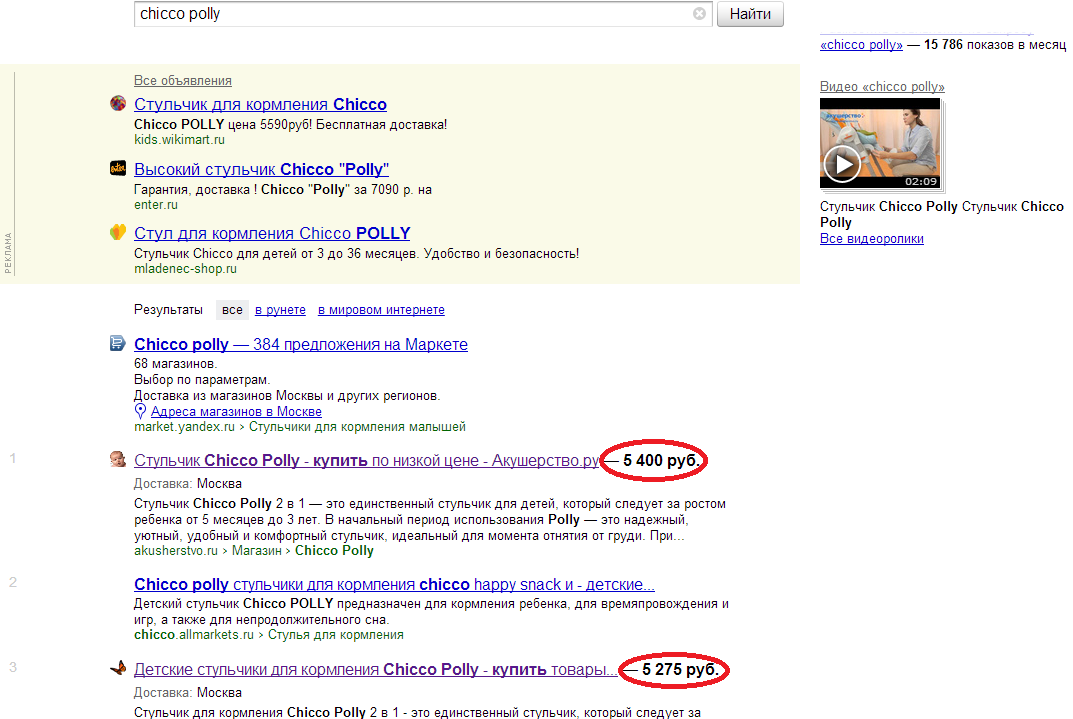The image size is (1073, 719).
Task: Click the mladenec-shop favicon beside Стул для кормления
Action: [x=118, y=233]
